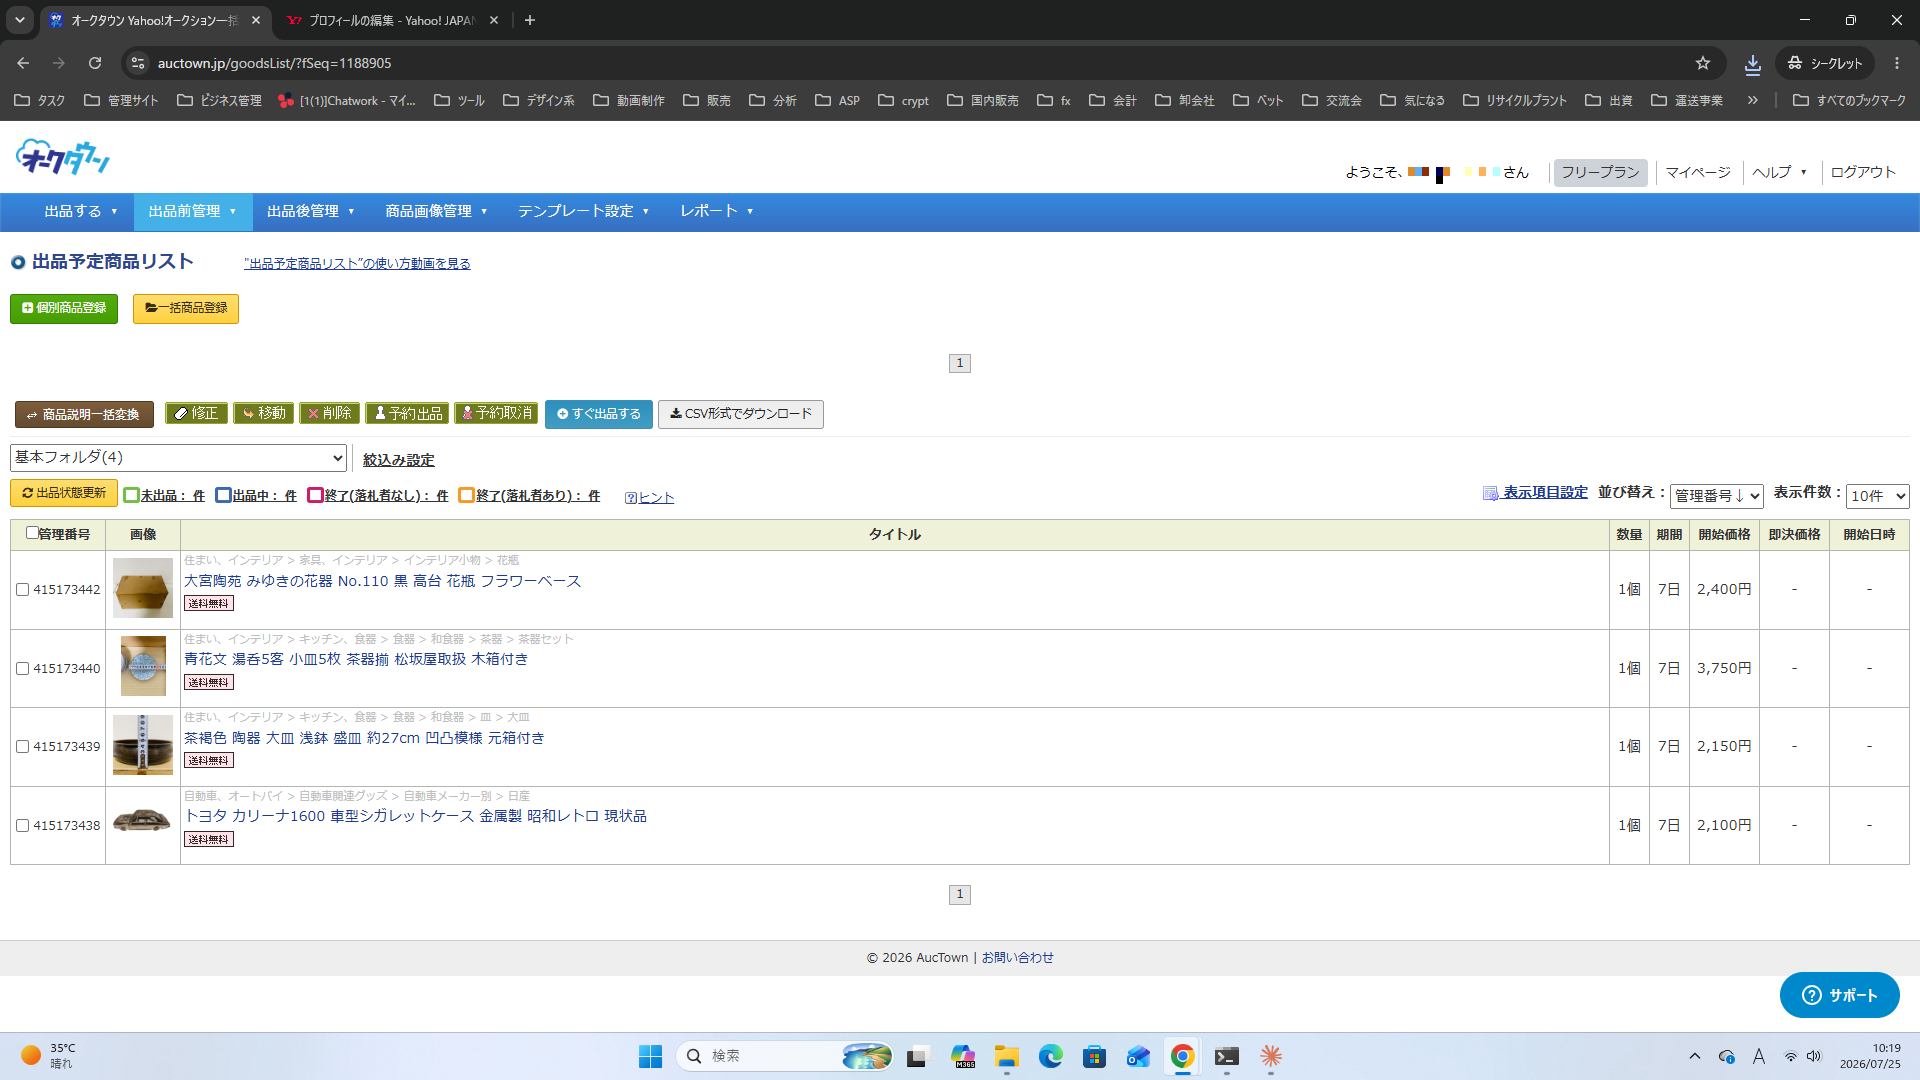Open the ASP bookmark folder
Image resolution: width=1920 pixels, height=1080 pixels.
pos(838,100)
